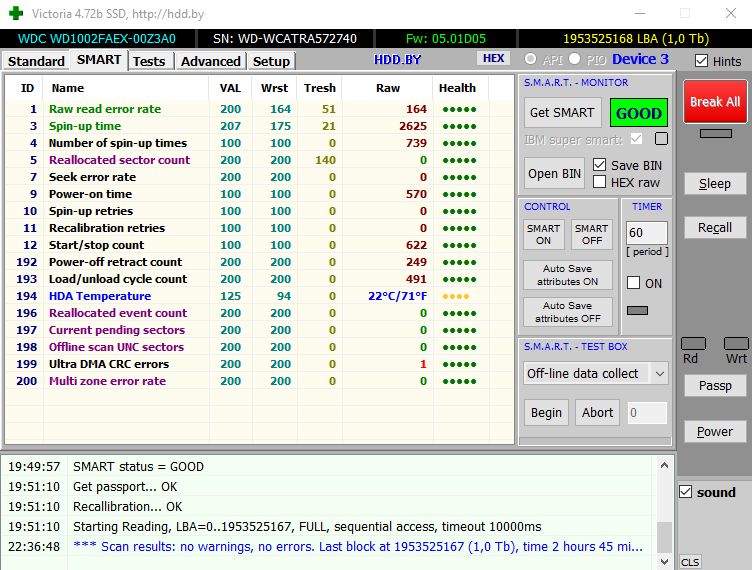Open the Off-line data collect dropdown
Viewport: 752px width, 570px height.
(596, 373)
